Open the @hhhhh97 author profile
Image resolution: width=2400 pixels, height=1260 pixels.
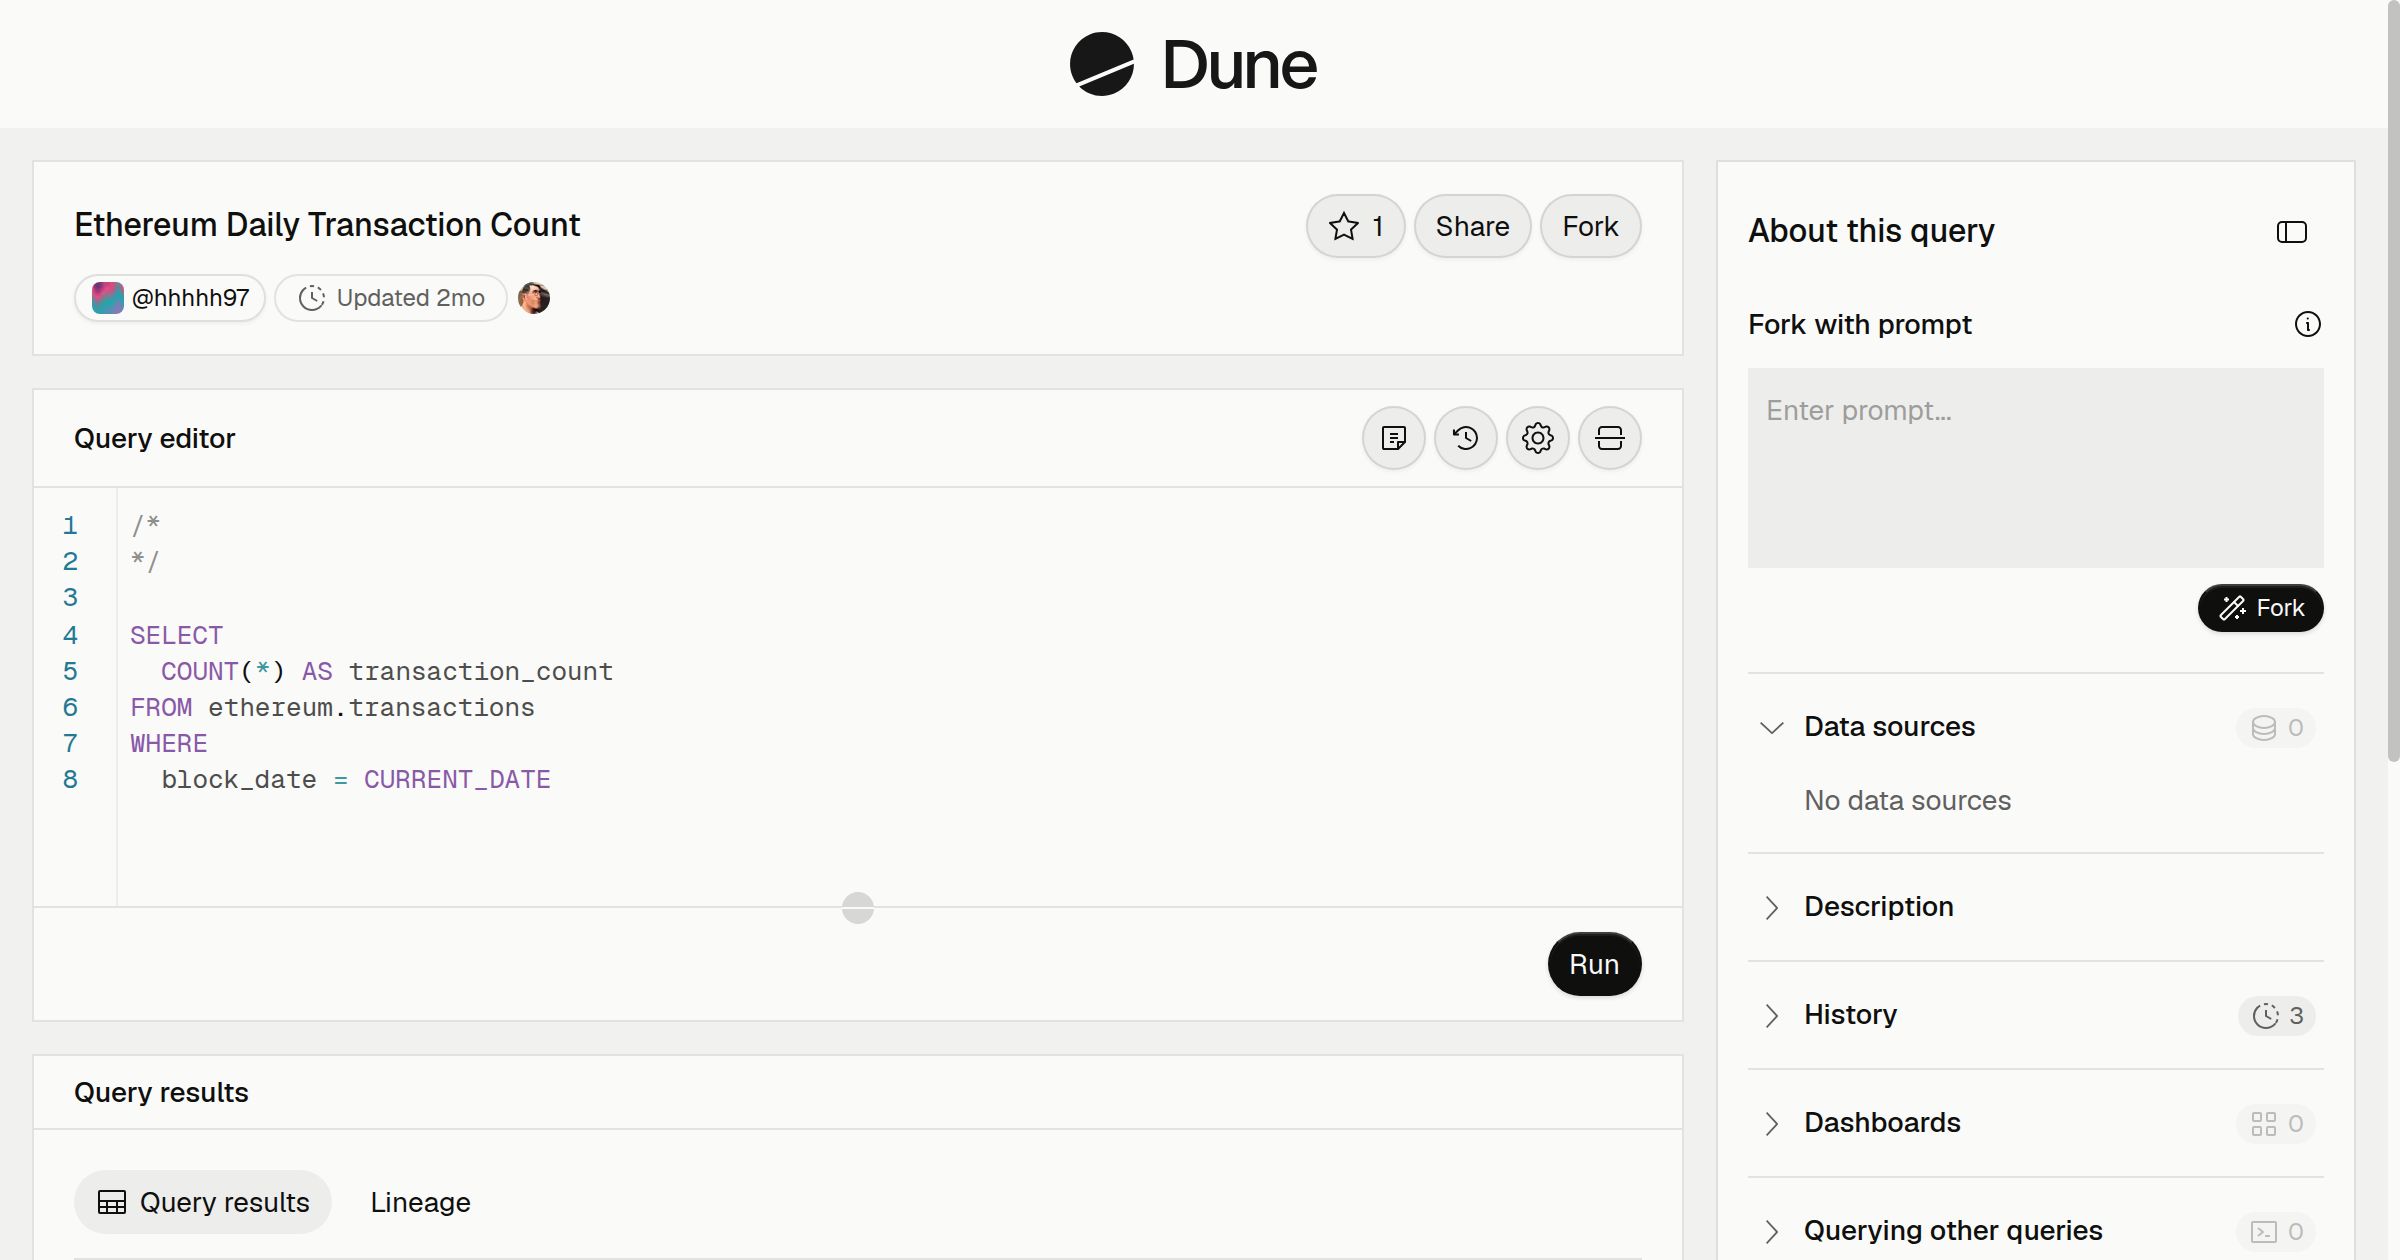(x=170, y=298)
